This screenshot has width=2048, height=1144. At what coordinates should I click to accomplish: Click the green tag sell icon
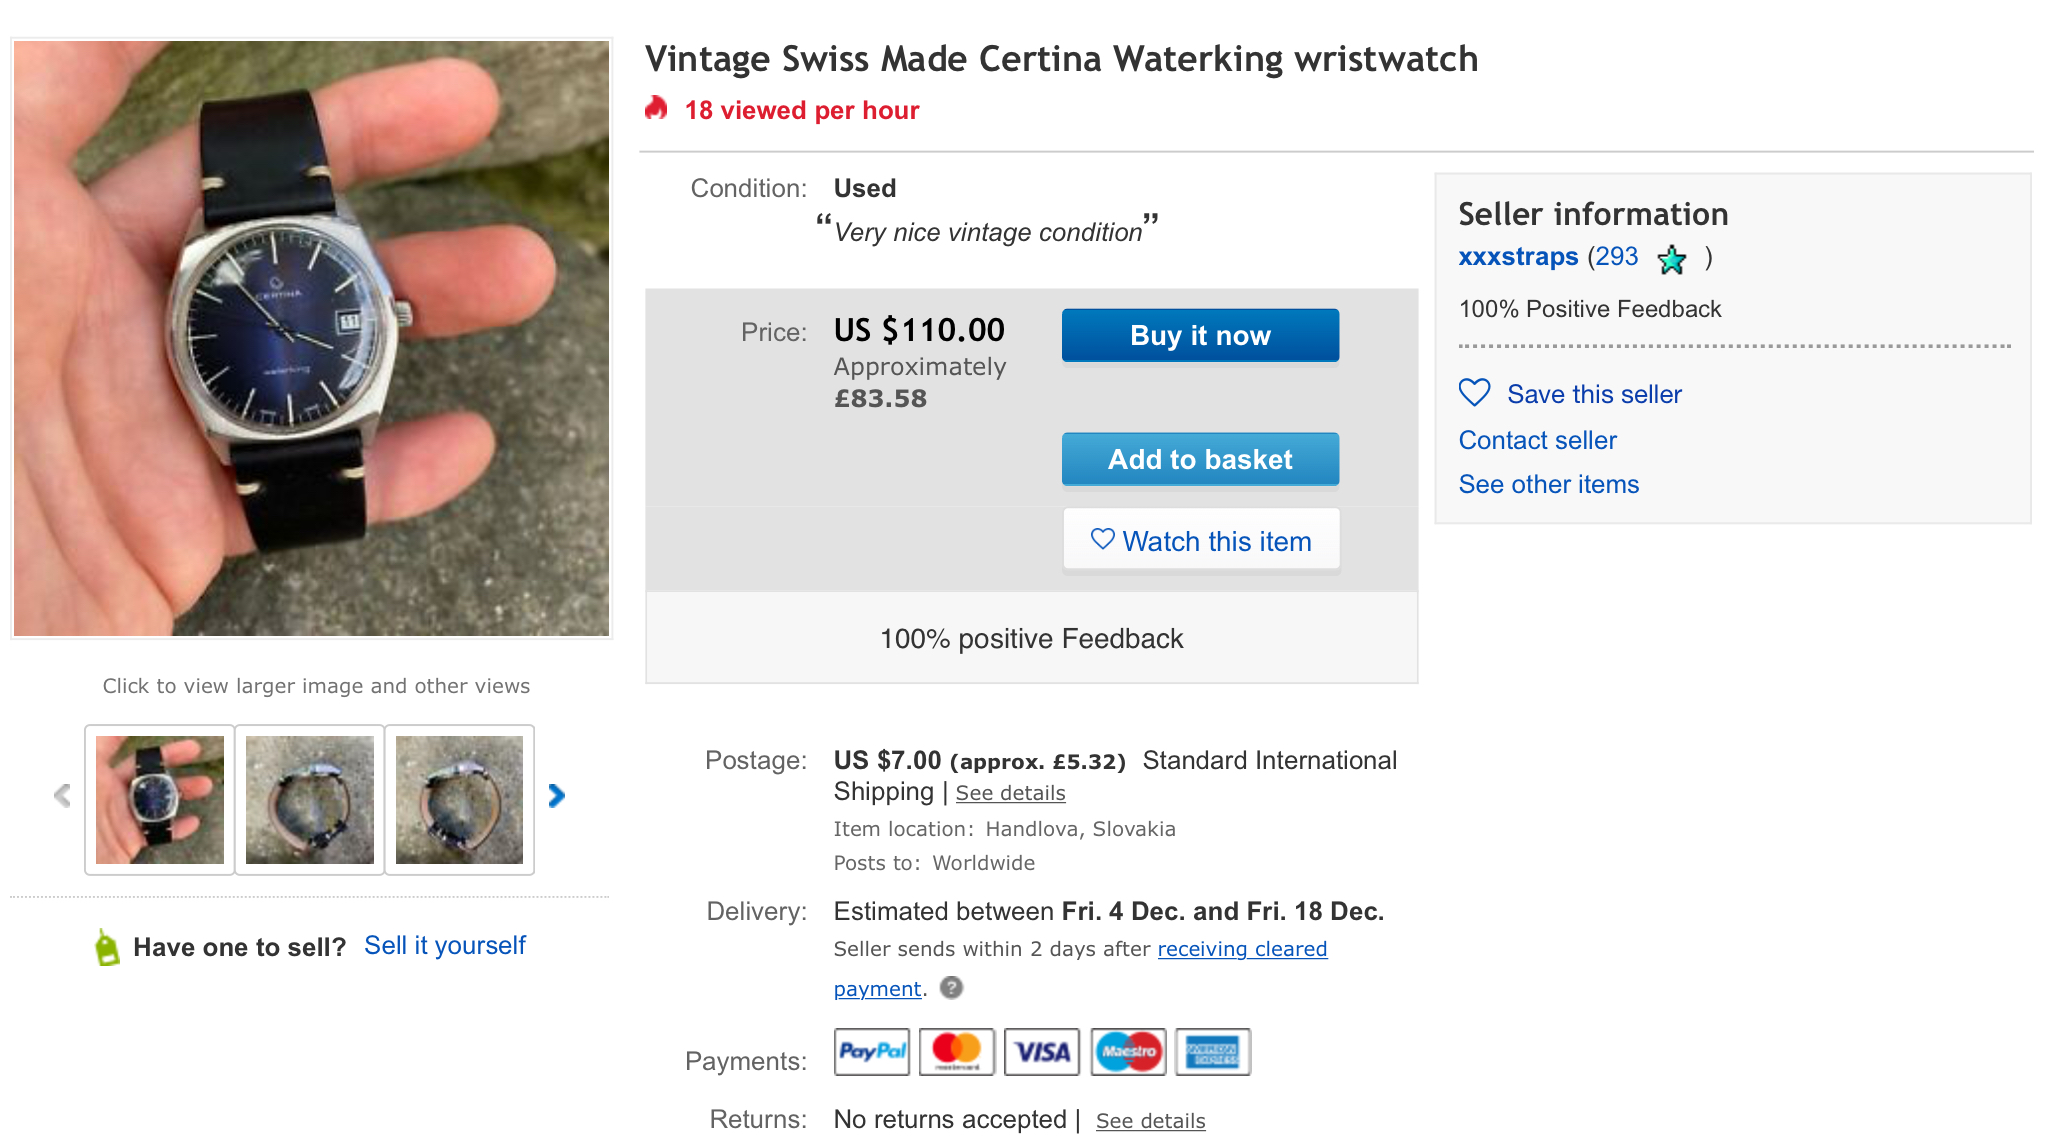coord(107,947)
